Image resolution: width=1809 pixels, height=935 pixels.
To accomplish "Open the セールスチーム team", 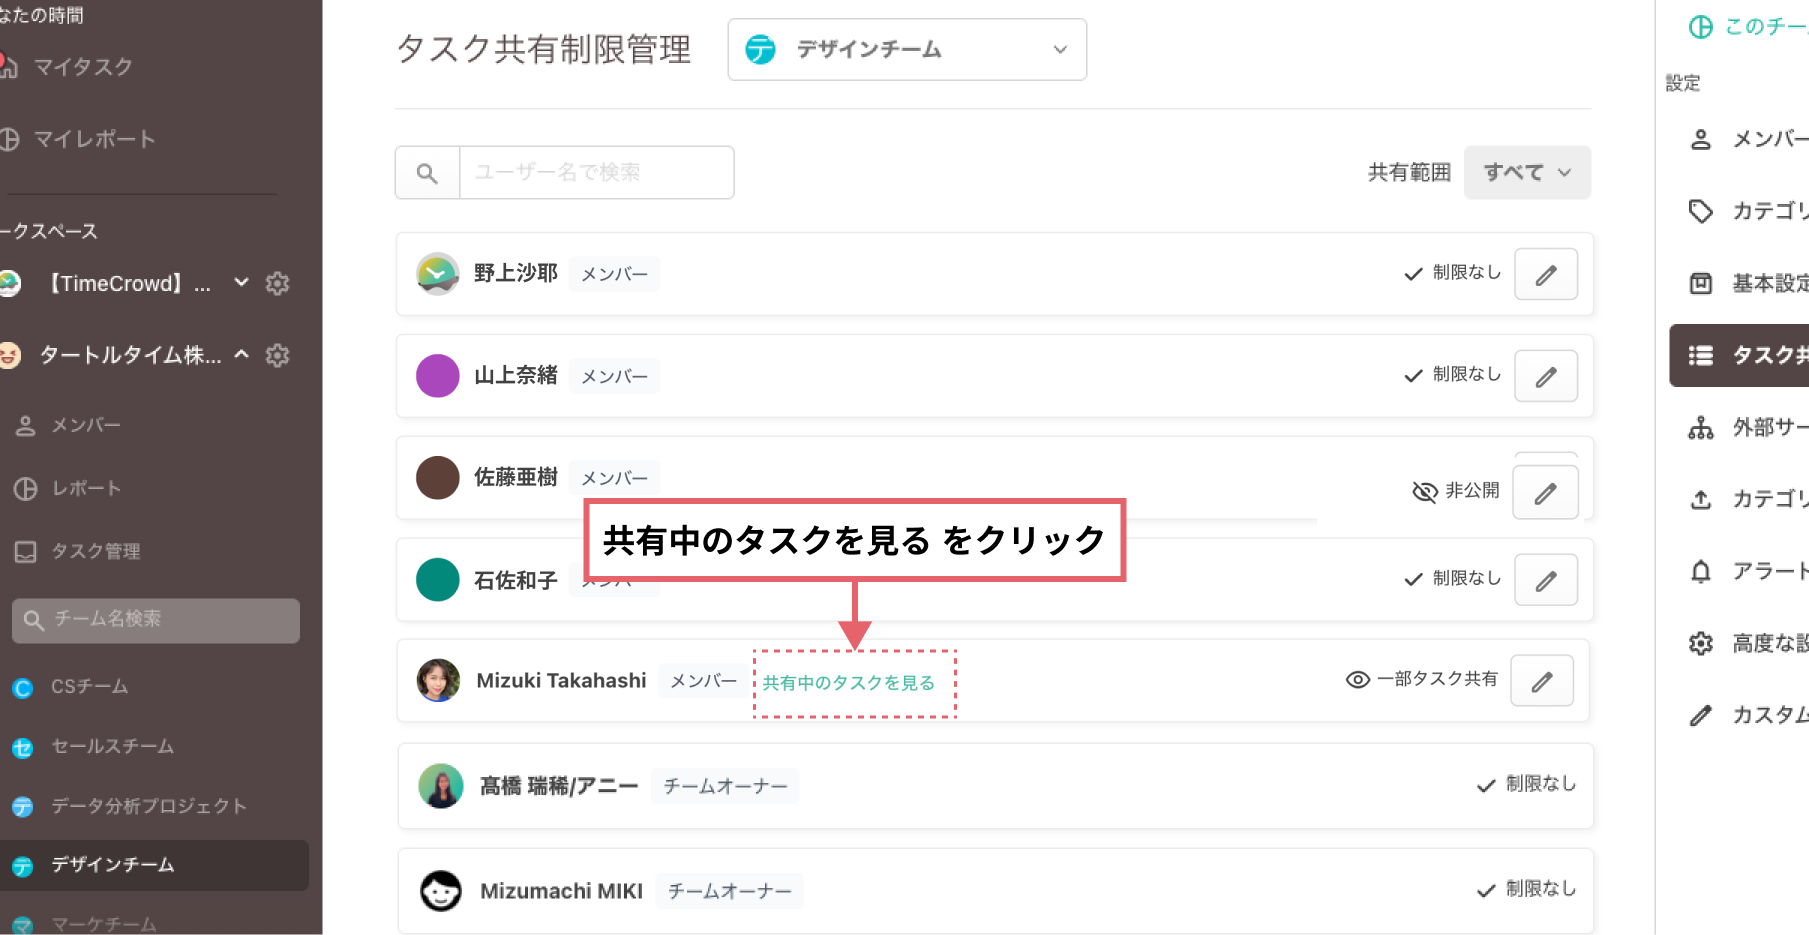I will pos(112,747).
